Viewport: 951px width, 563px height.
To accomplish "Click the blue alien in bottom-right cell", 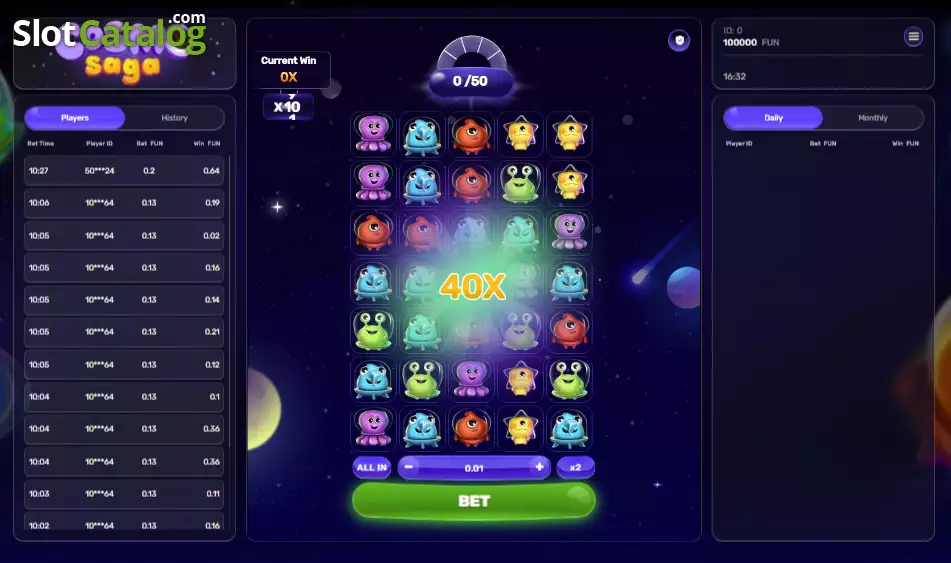I will (x=569, y=428).
